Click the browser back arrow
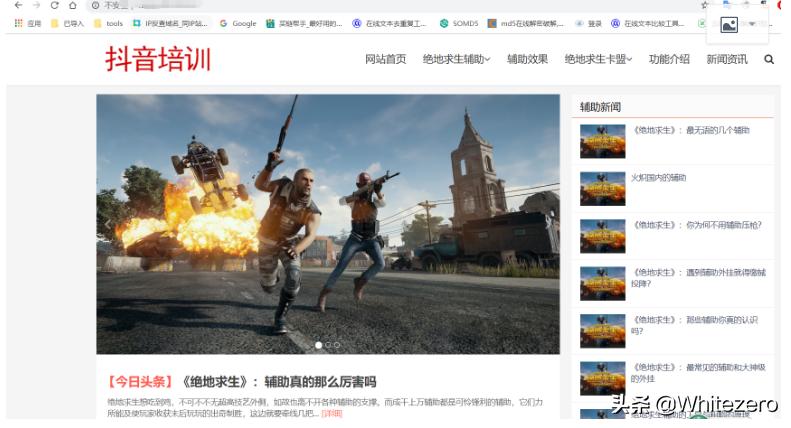The height and width of the screenshot is (428, 791). [18, 6]
